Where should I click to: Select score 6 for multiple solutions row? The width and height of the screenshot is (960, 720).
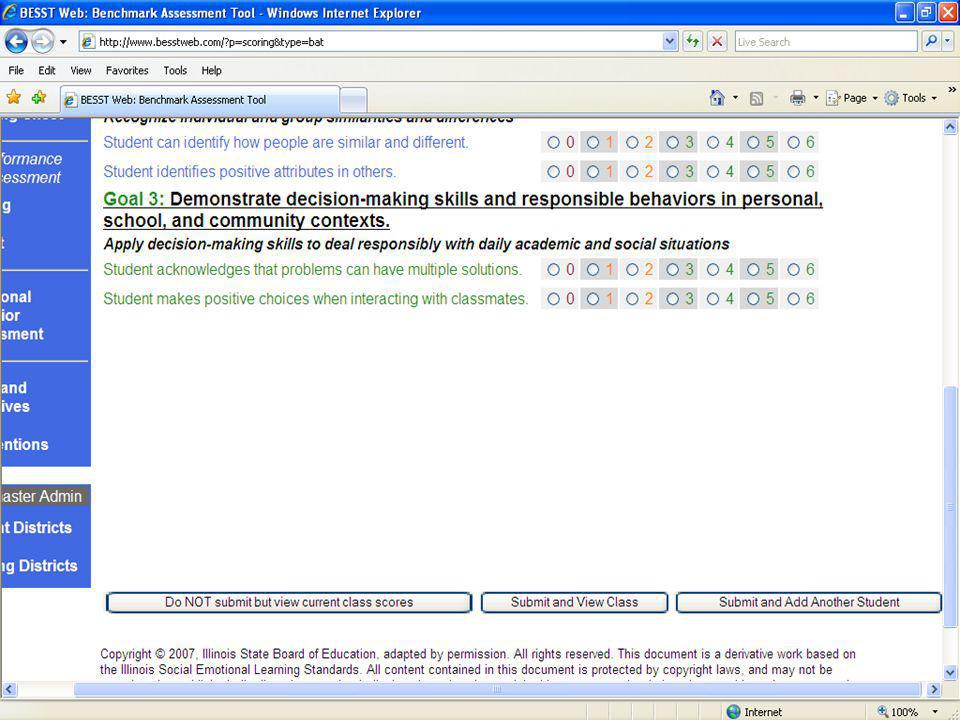point(793,269)
